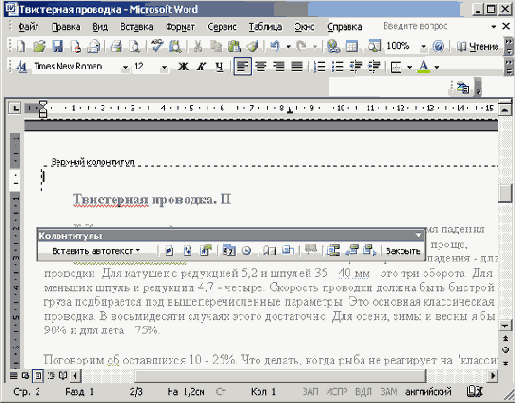Toggle ЗАП macro recording in status bar

coord(310,391)
